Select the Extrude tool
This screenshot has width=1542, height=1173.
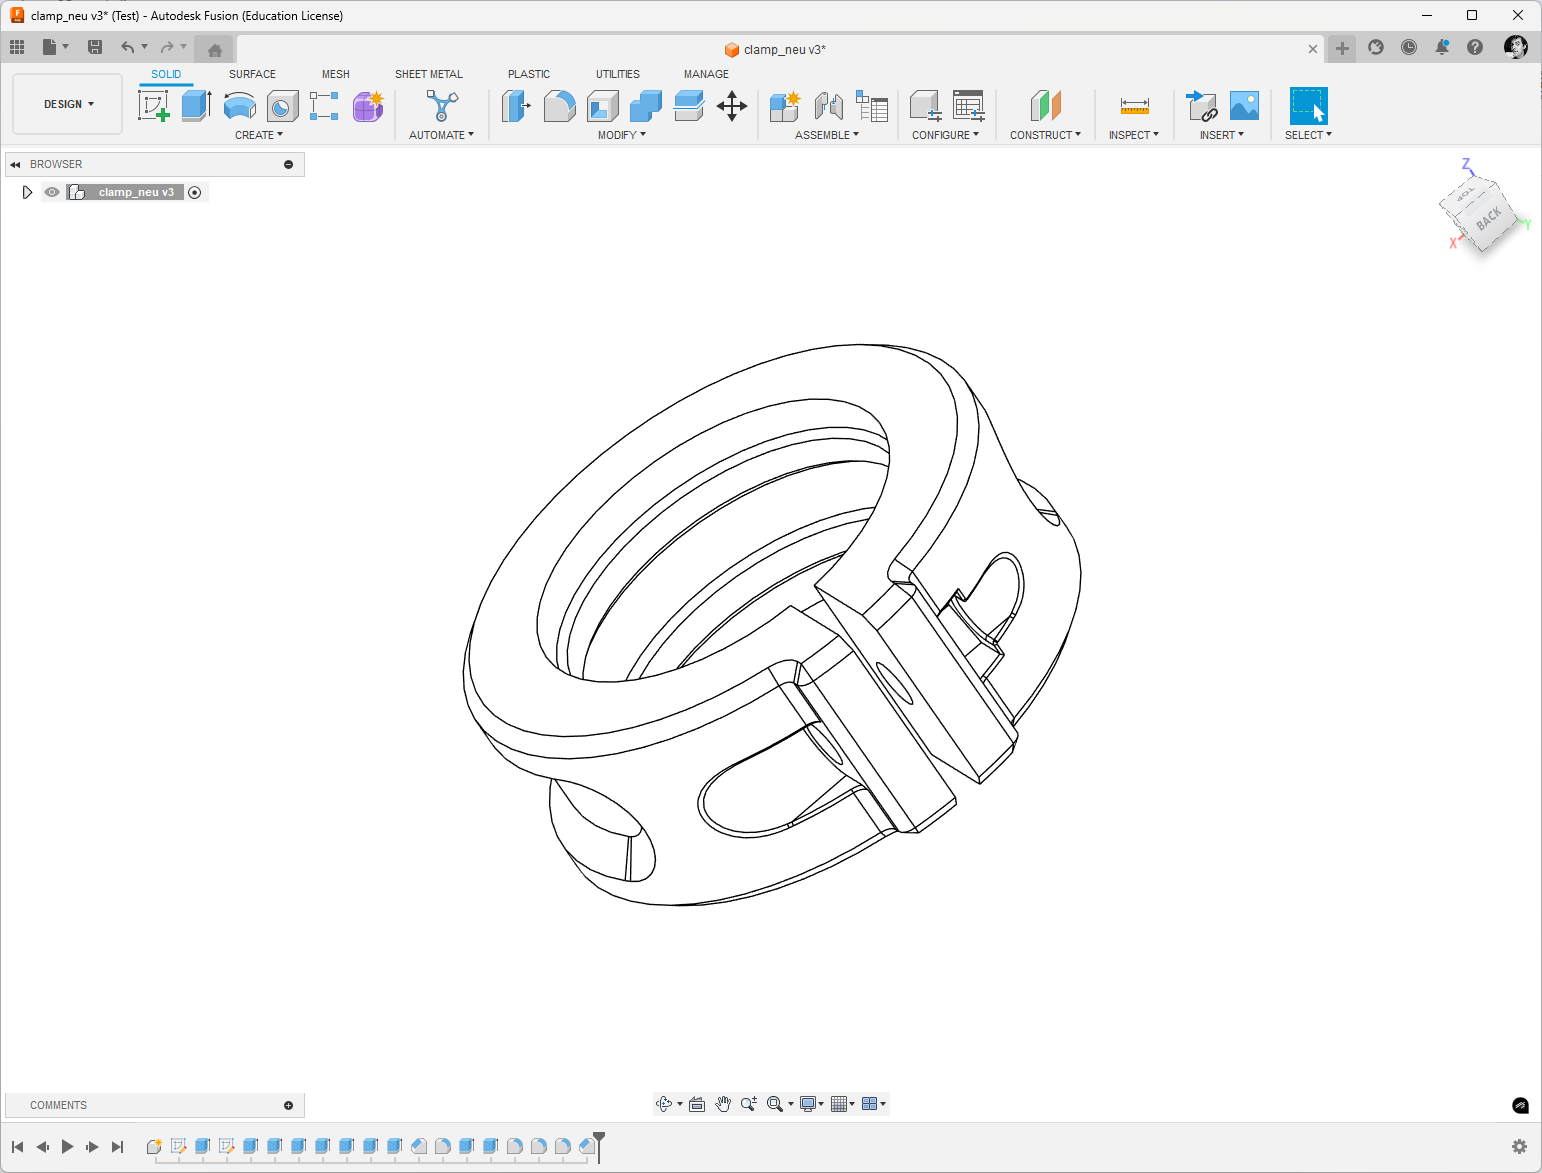[x=196, y=105]
